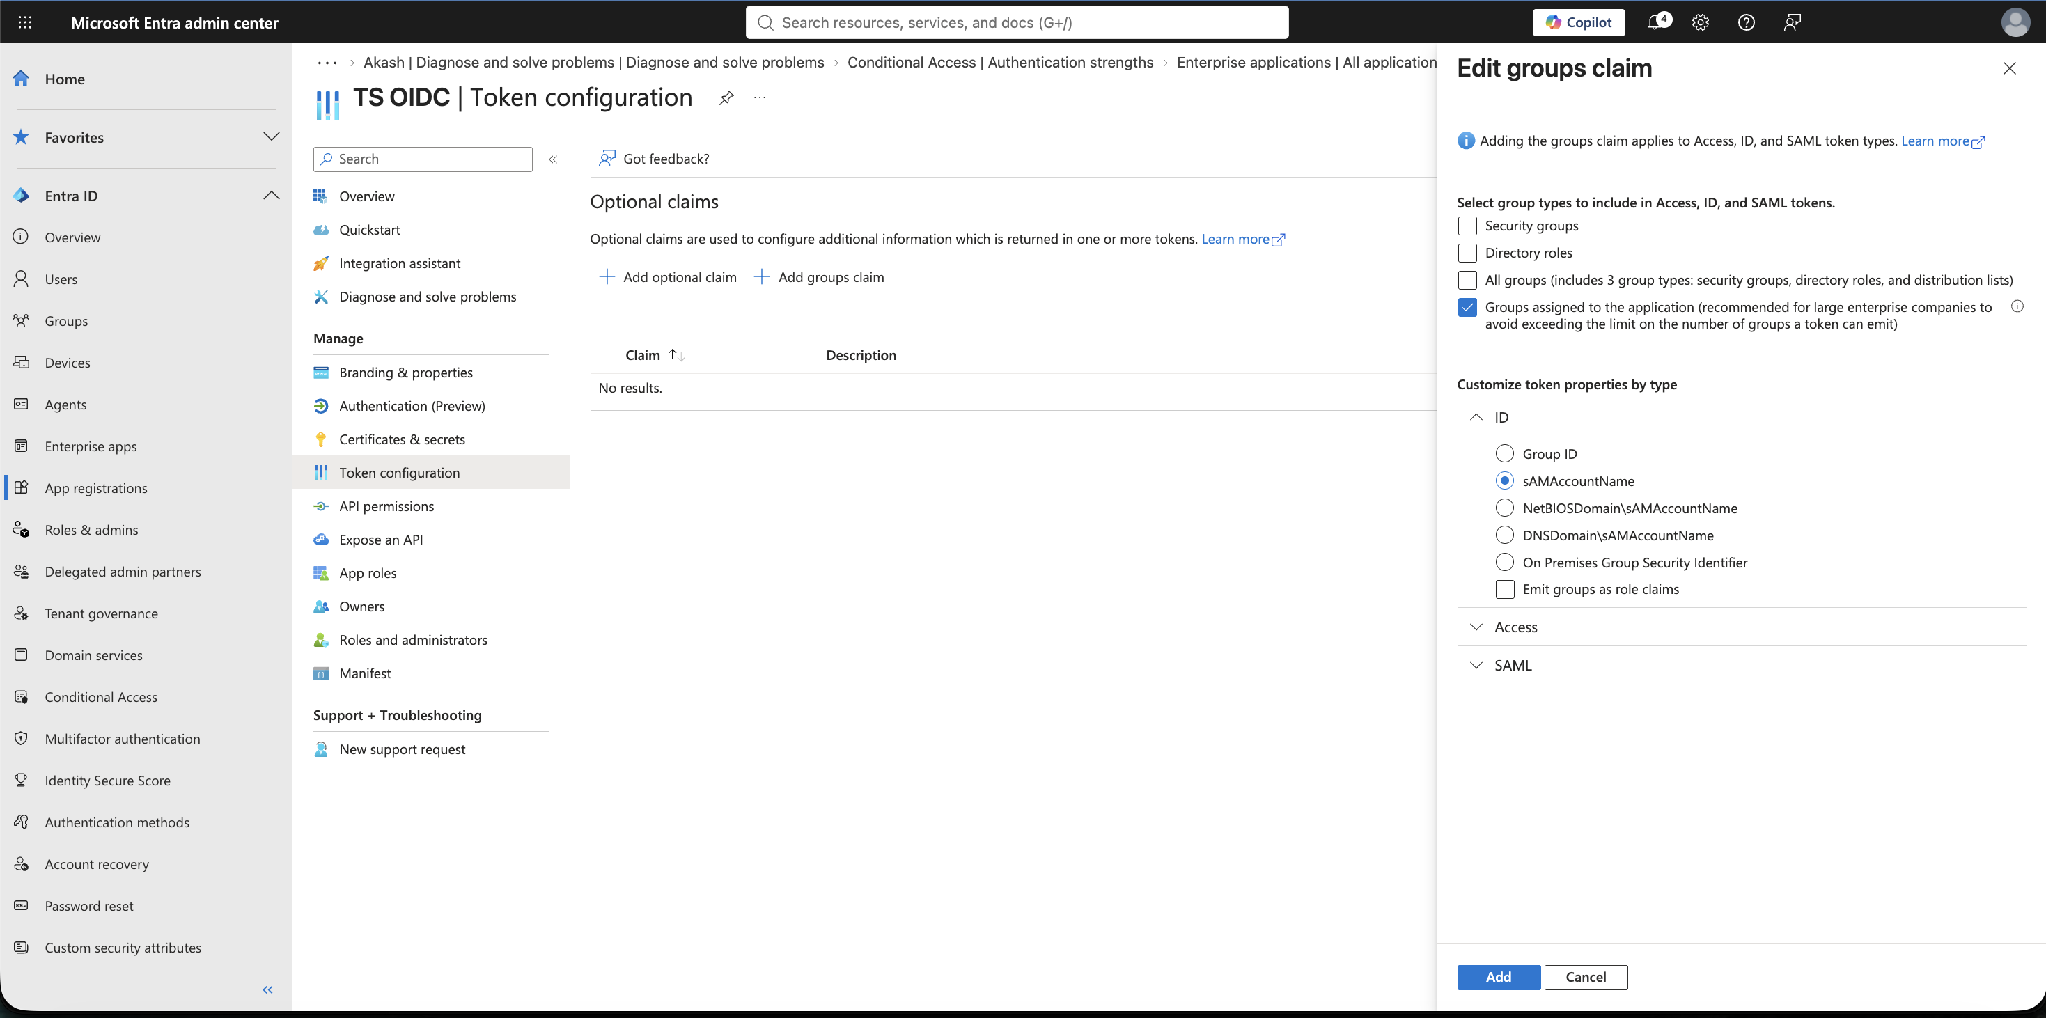
Task: Click Got feedback? link
Action: point(654,159)
